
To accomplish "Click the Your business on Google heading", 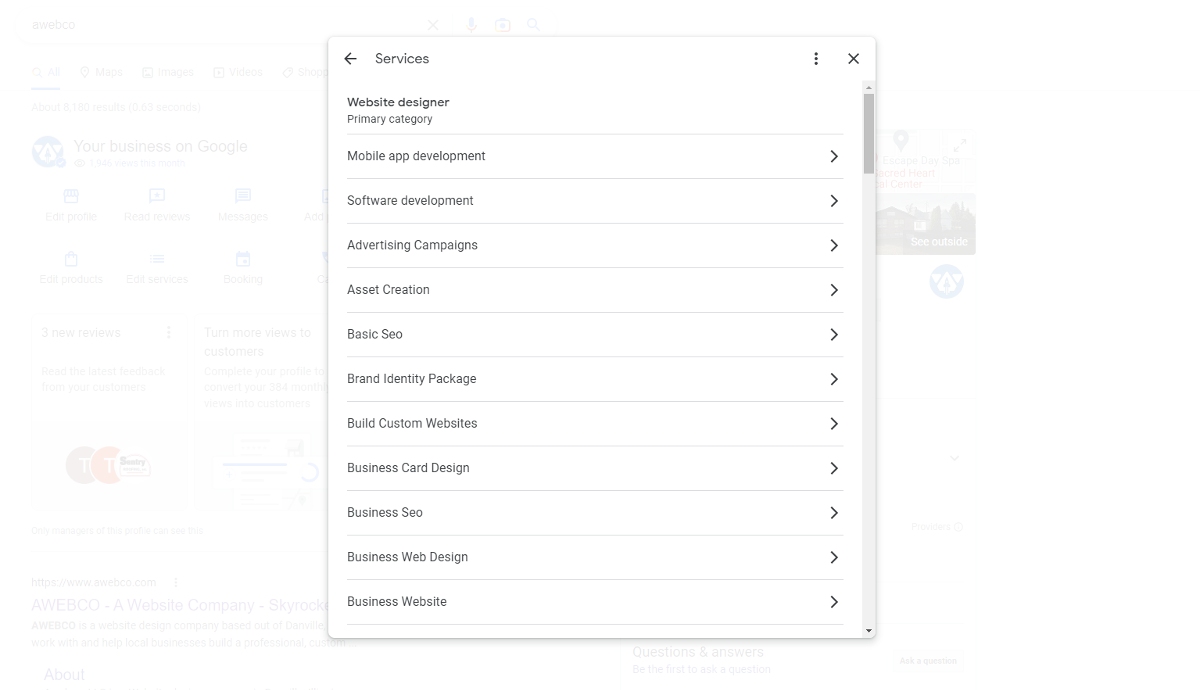I will click(x=160, y=146).
